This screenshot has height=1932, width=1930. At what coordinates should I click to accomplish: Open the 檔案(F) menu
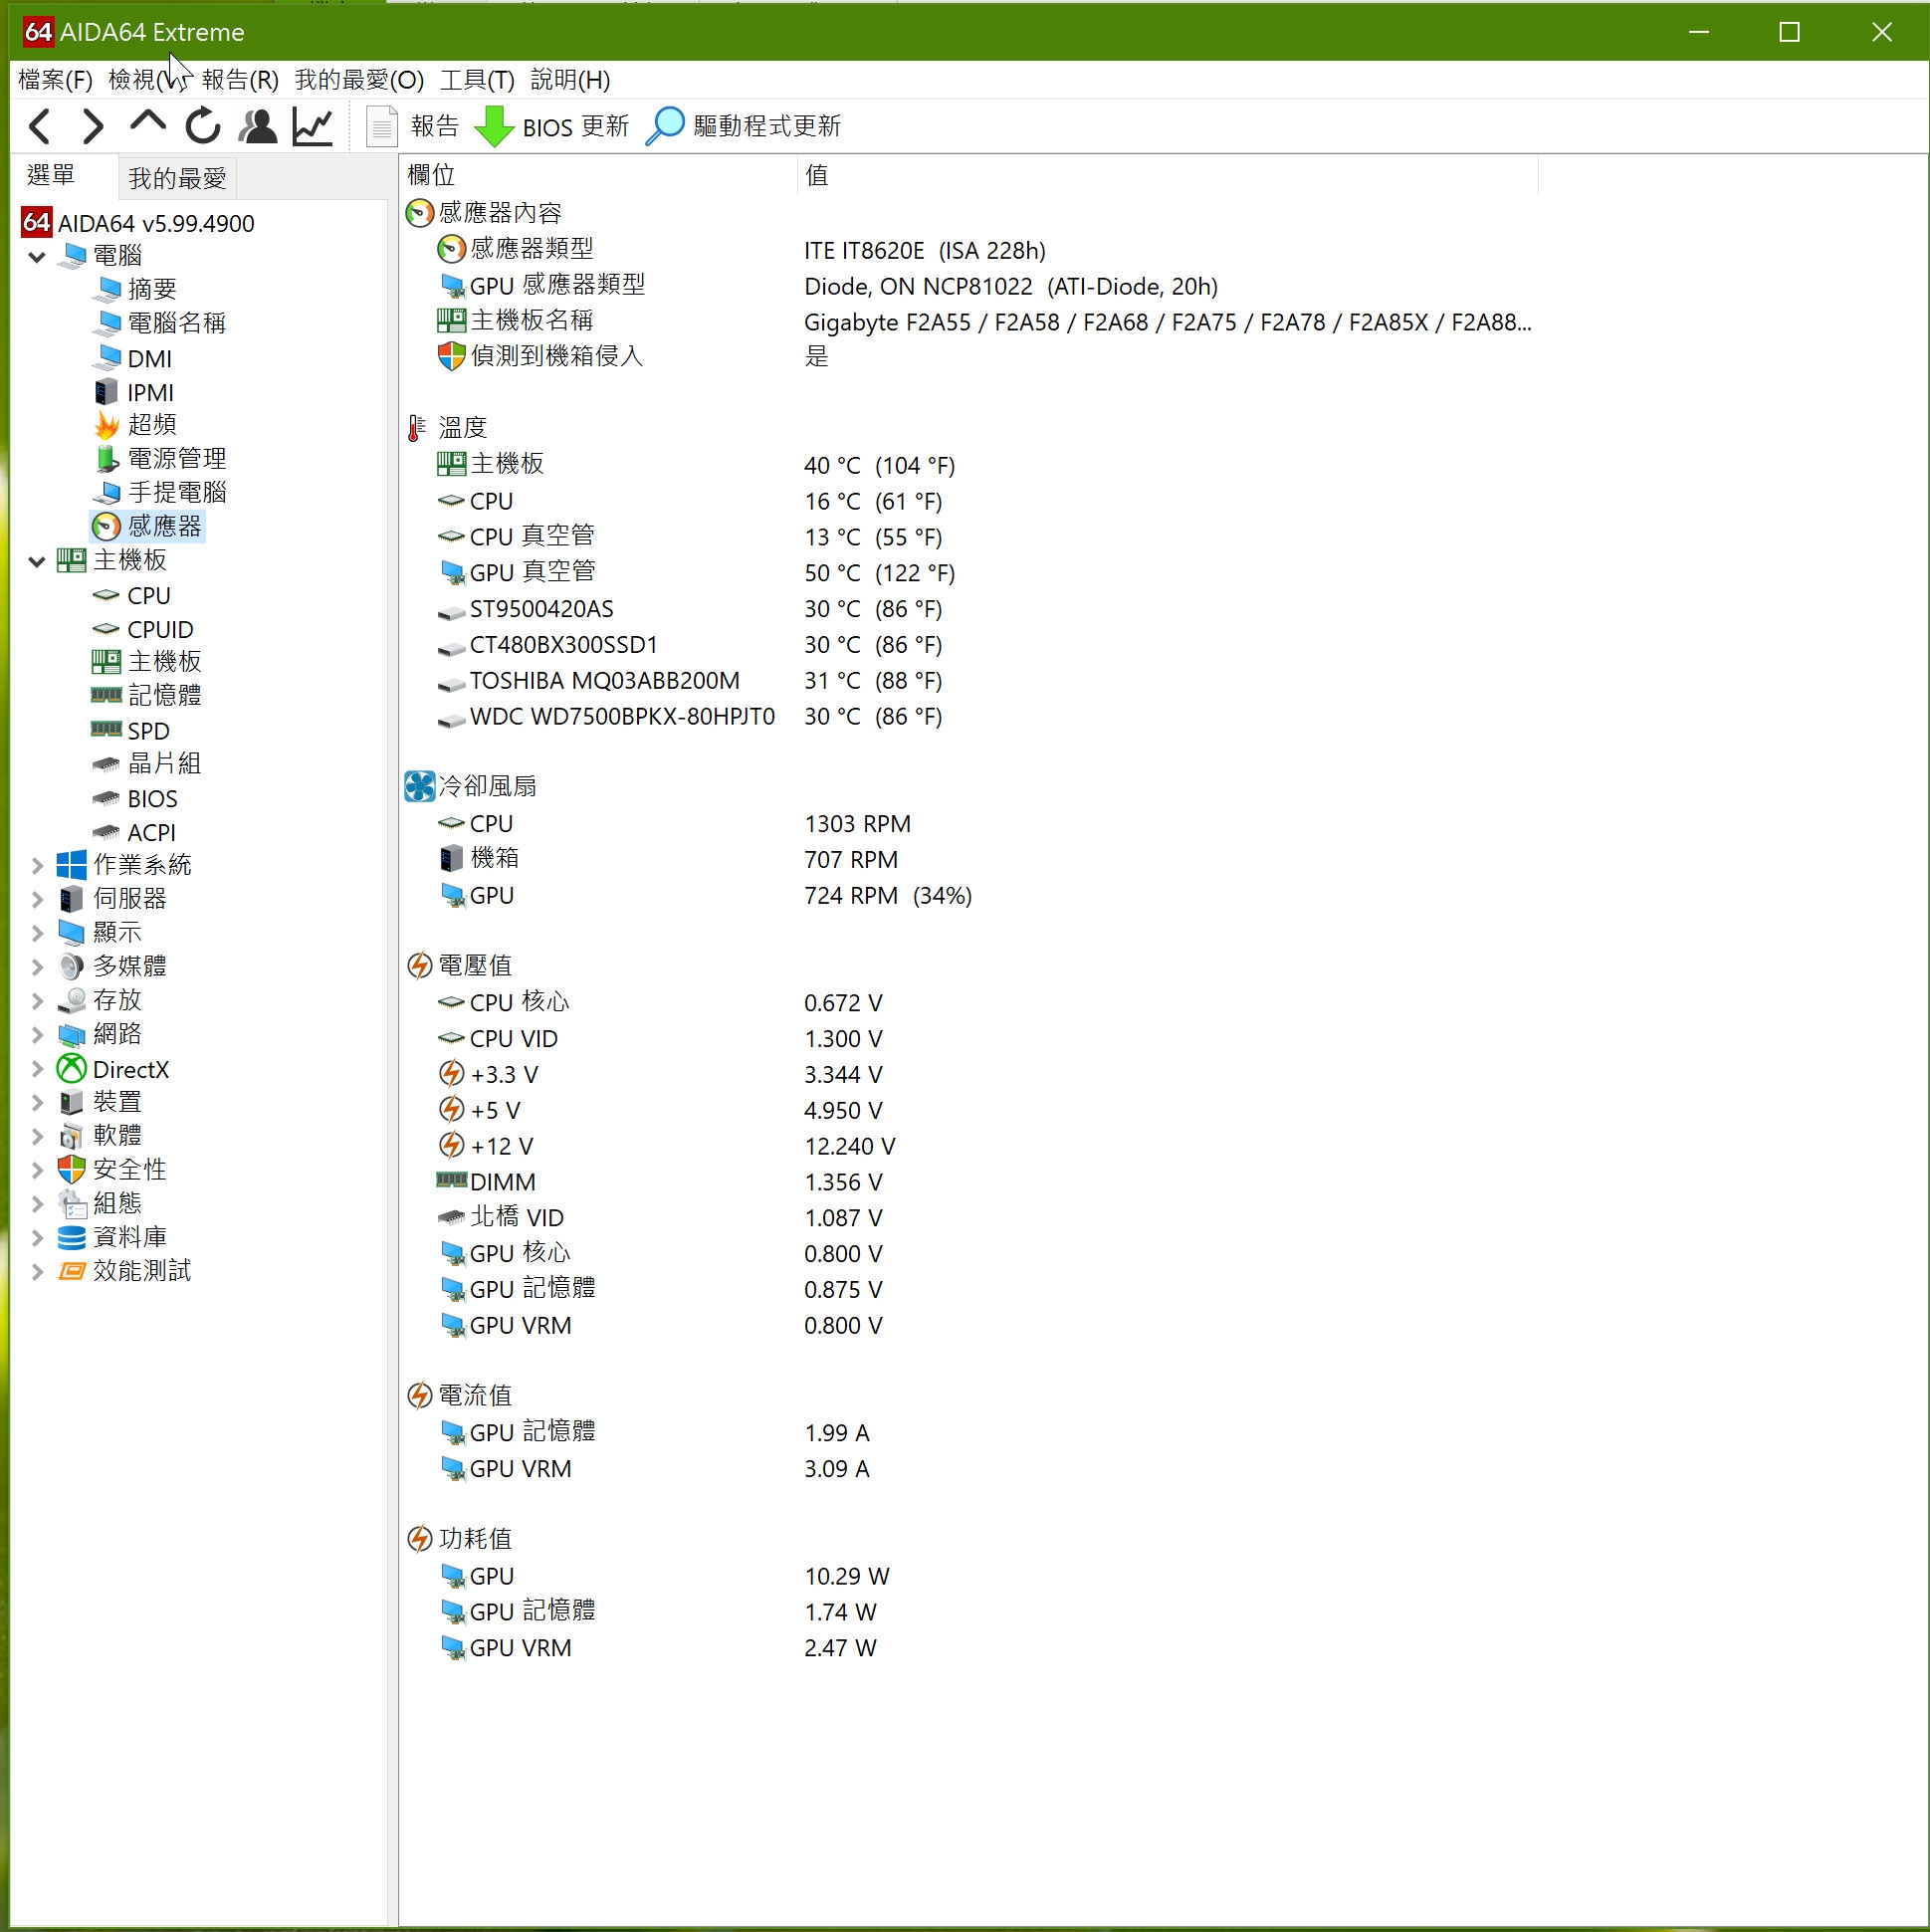click(x=55, y=80)
